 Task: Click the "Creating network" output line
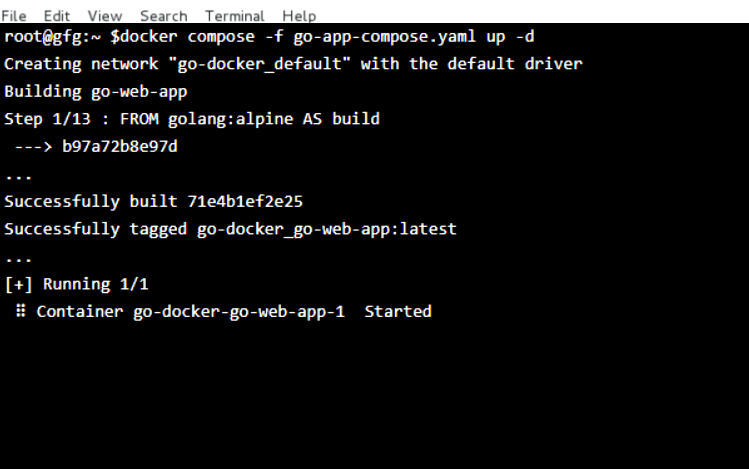click(293, 64)
